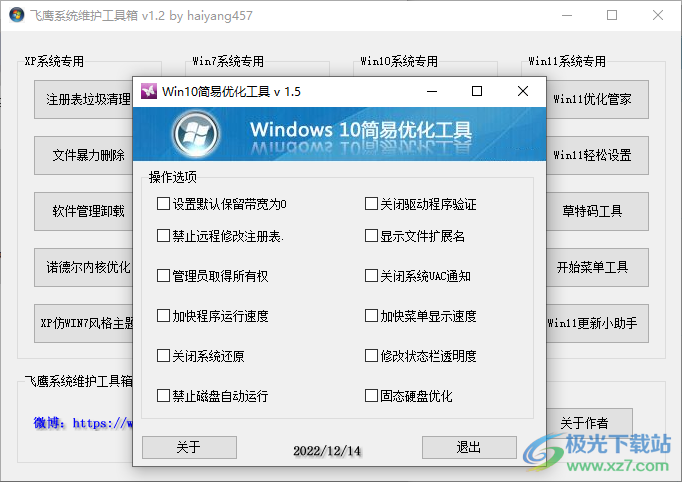
Task: Open Win11更新小助手
Action: pos(597,323)
